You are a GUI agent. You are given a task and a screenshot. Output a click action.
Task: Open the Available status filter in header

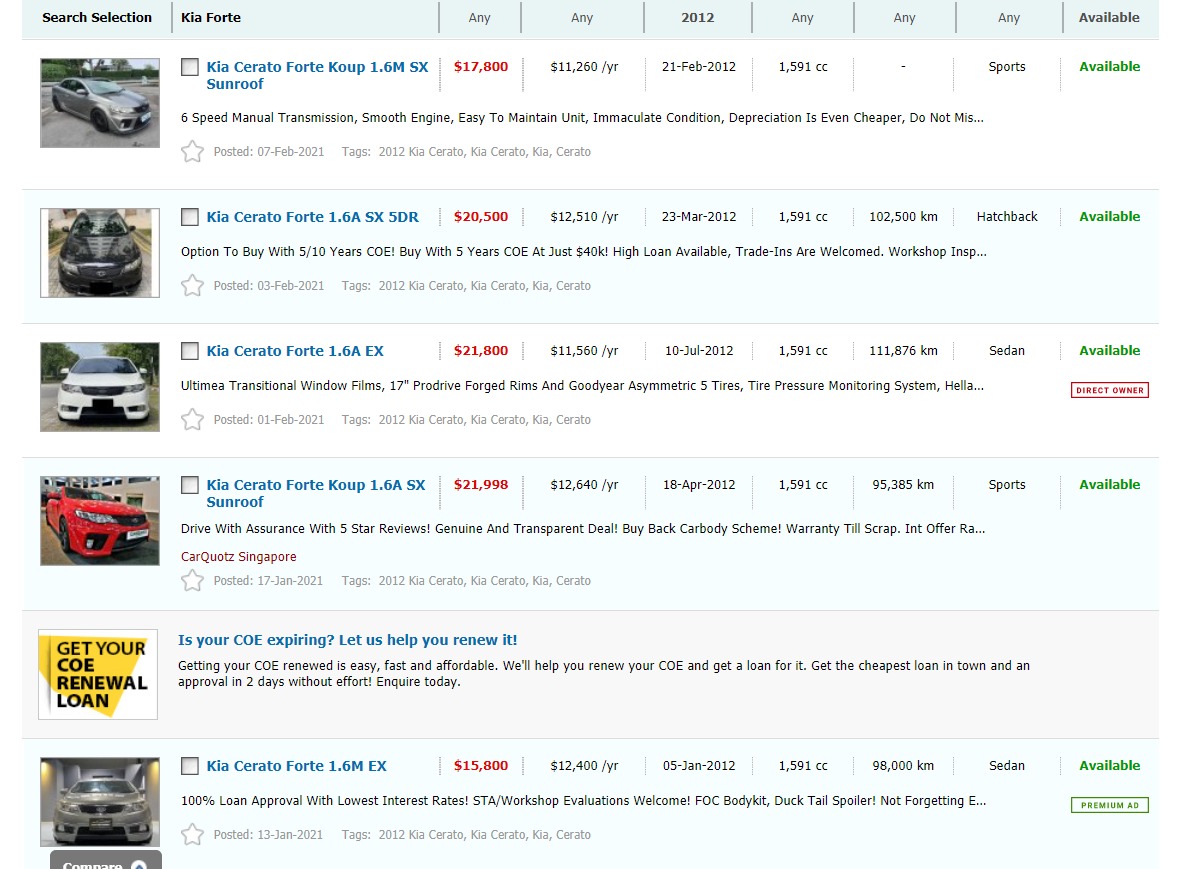coord(1108,18)
